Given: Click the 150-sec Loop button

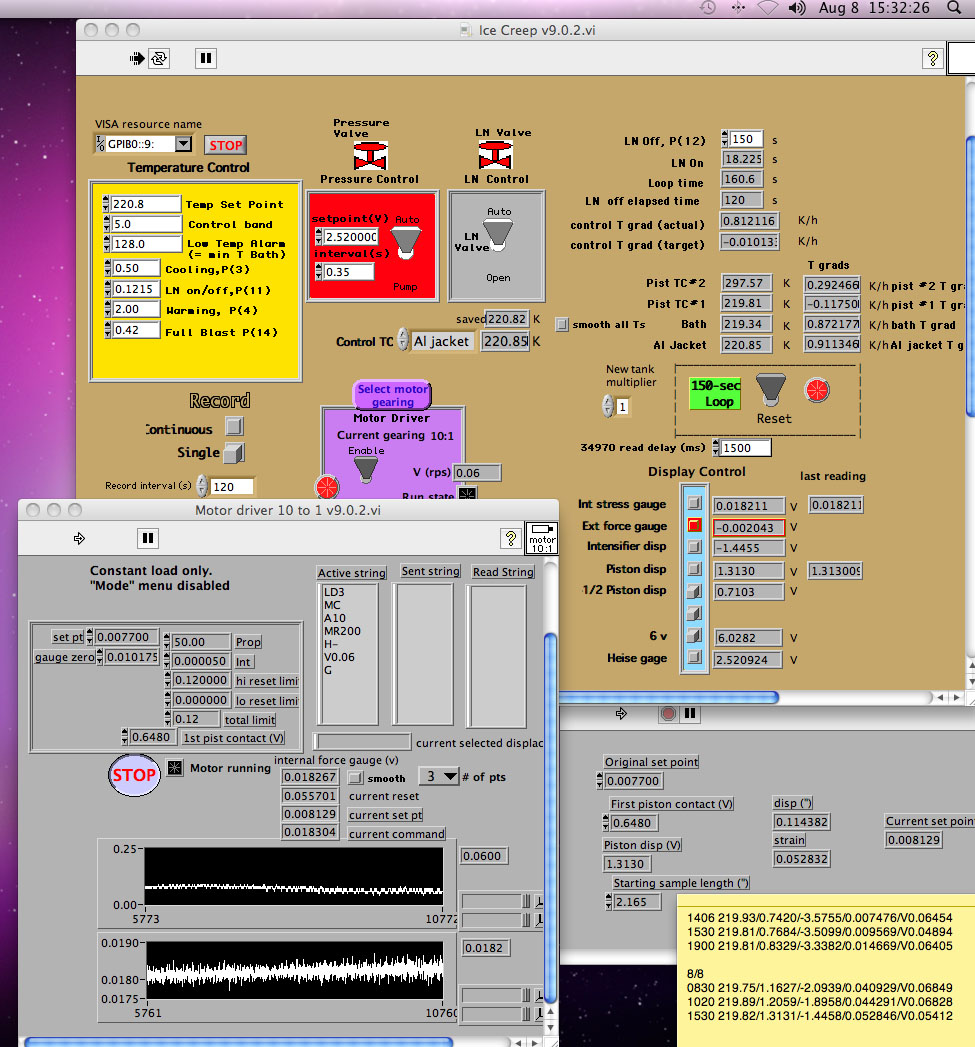Looking at the screenshot, I should [714, 393].
